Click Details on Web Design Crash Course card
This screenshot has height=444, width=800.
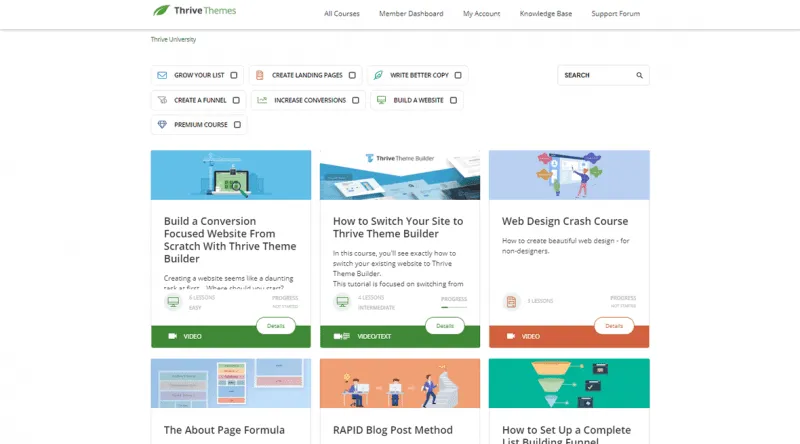pos(614,326)
